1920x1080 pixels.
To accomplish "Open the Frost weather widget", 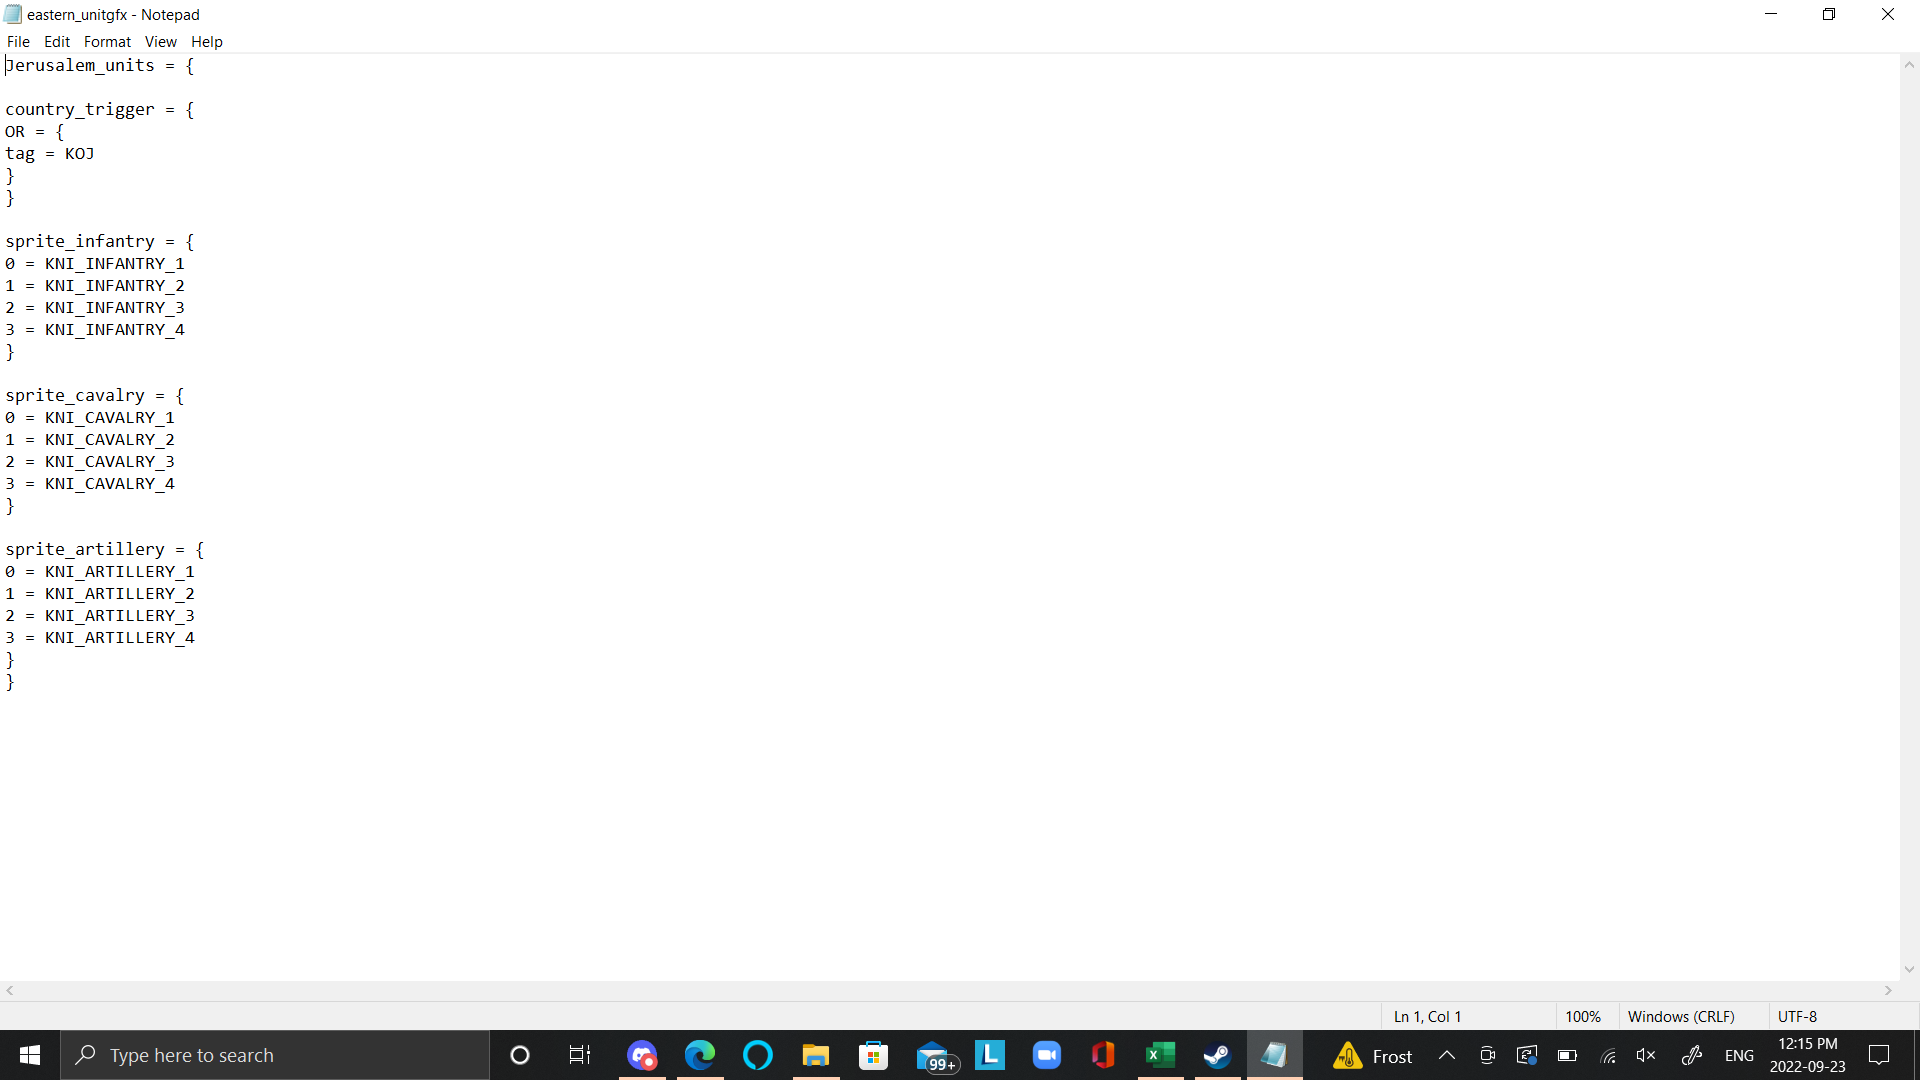I will (1372, 1055).
